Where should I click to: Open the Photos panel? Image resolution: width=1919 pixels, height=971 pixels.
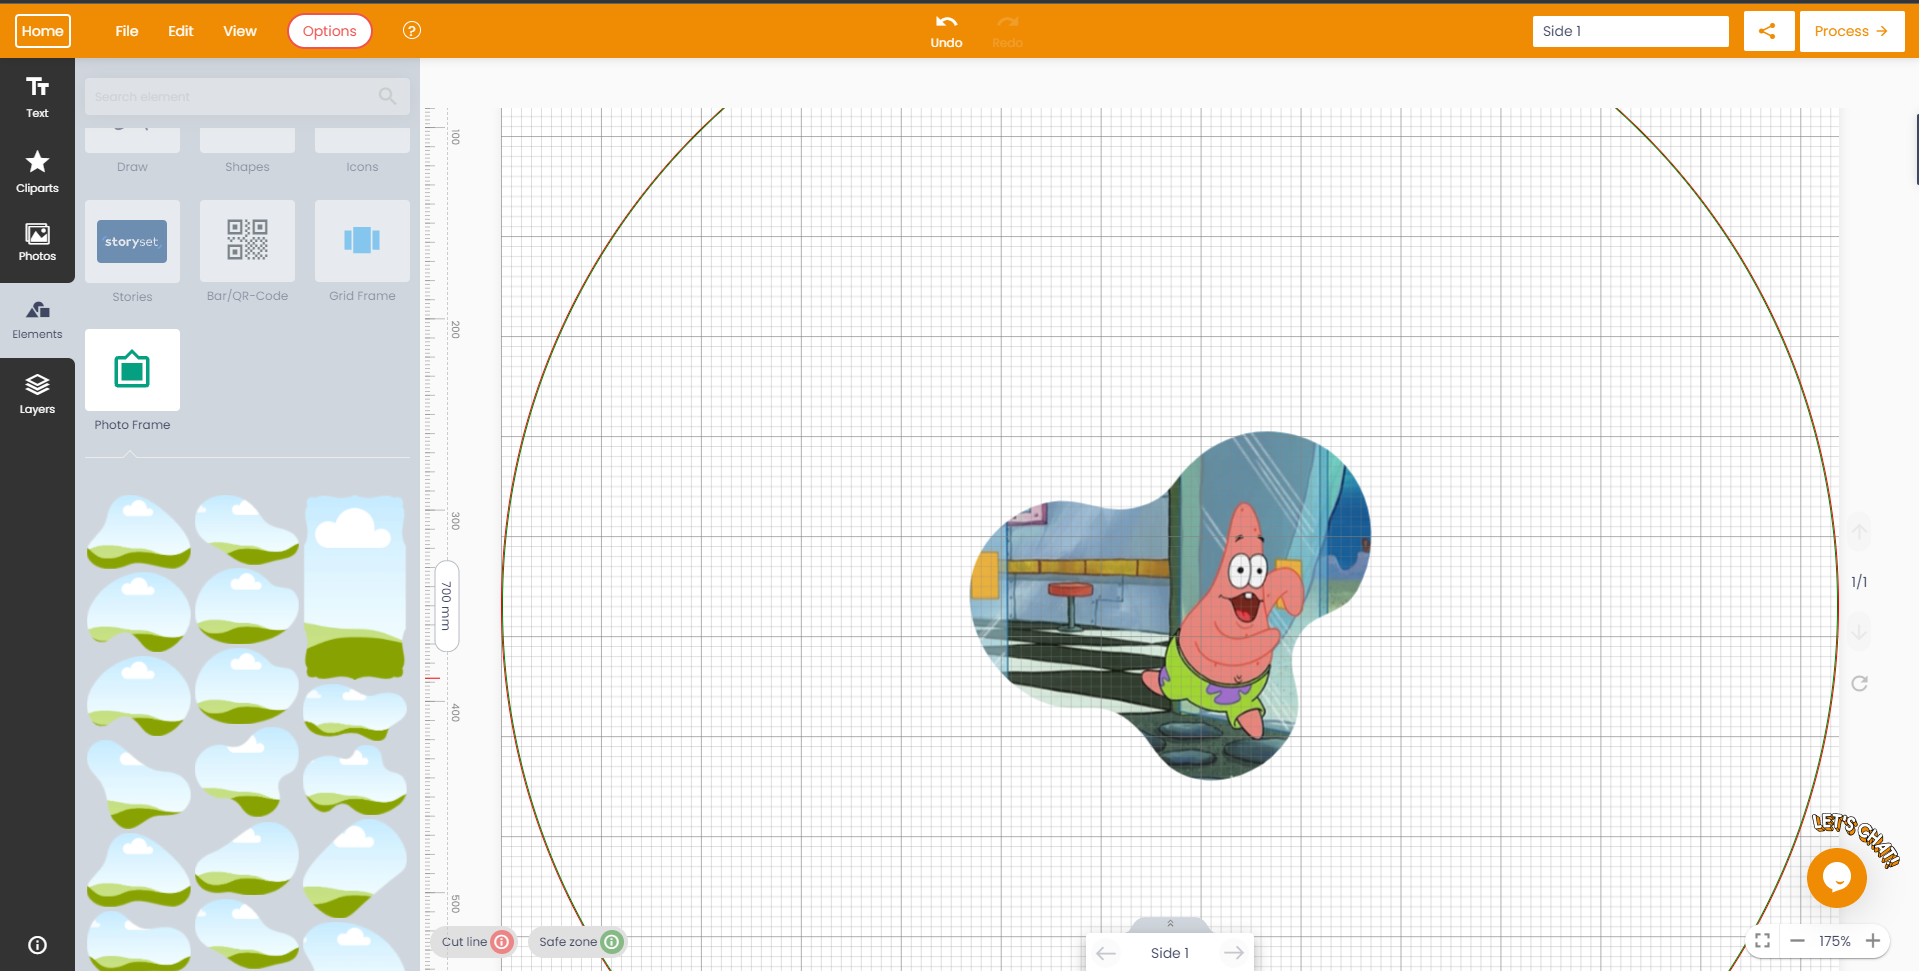(37, 242)
